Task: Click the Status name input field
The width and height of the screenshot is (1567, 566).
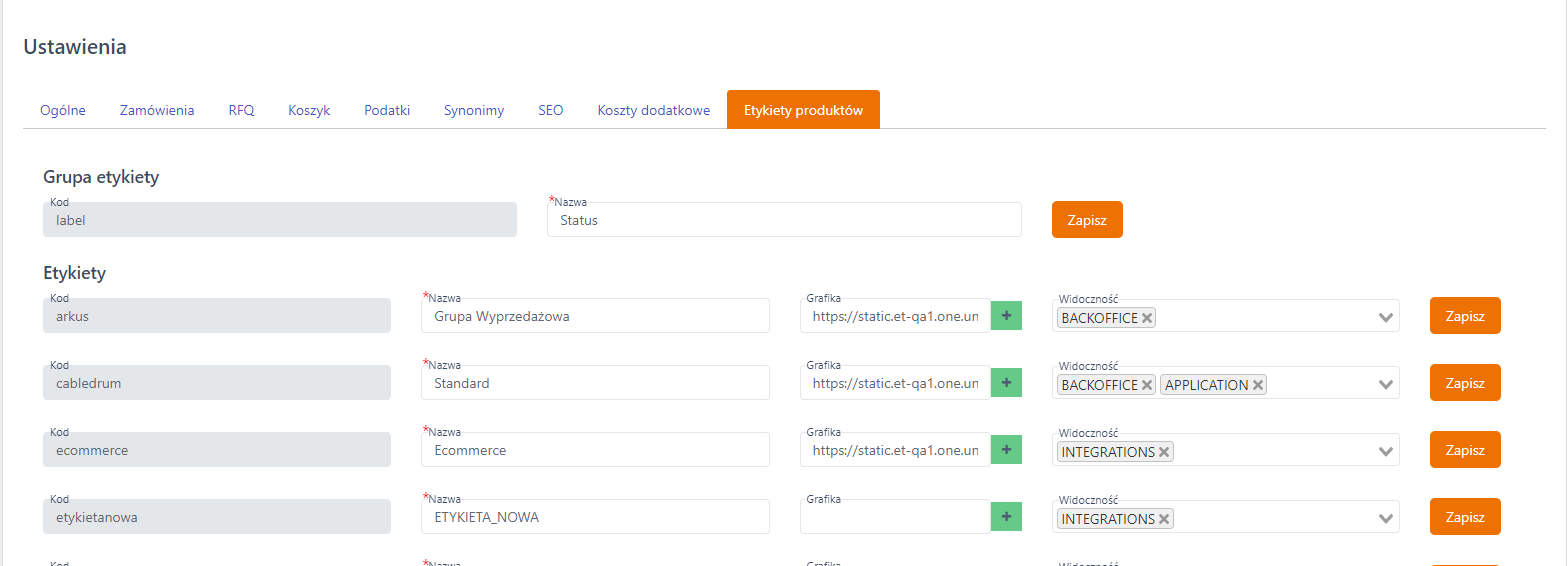Action: (784, 220)
